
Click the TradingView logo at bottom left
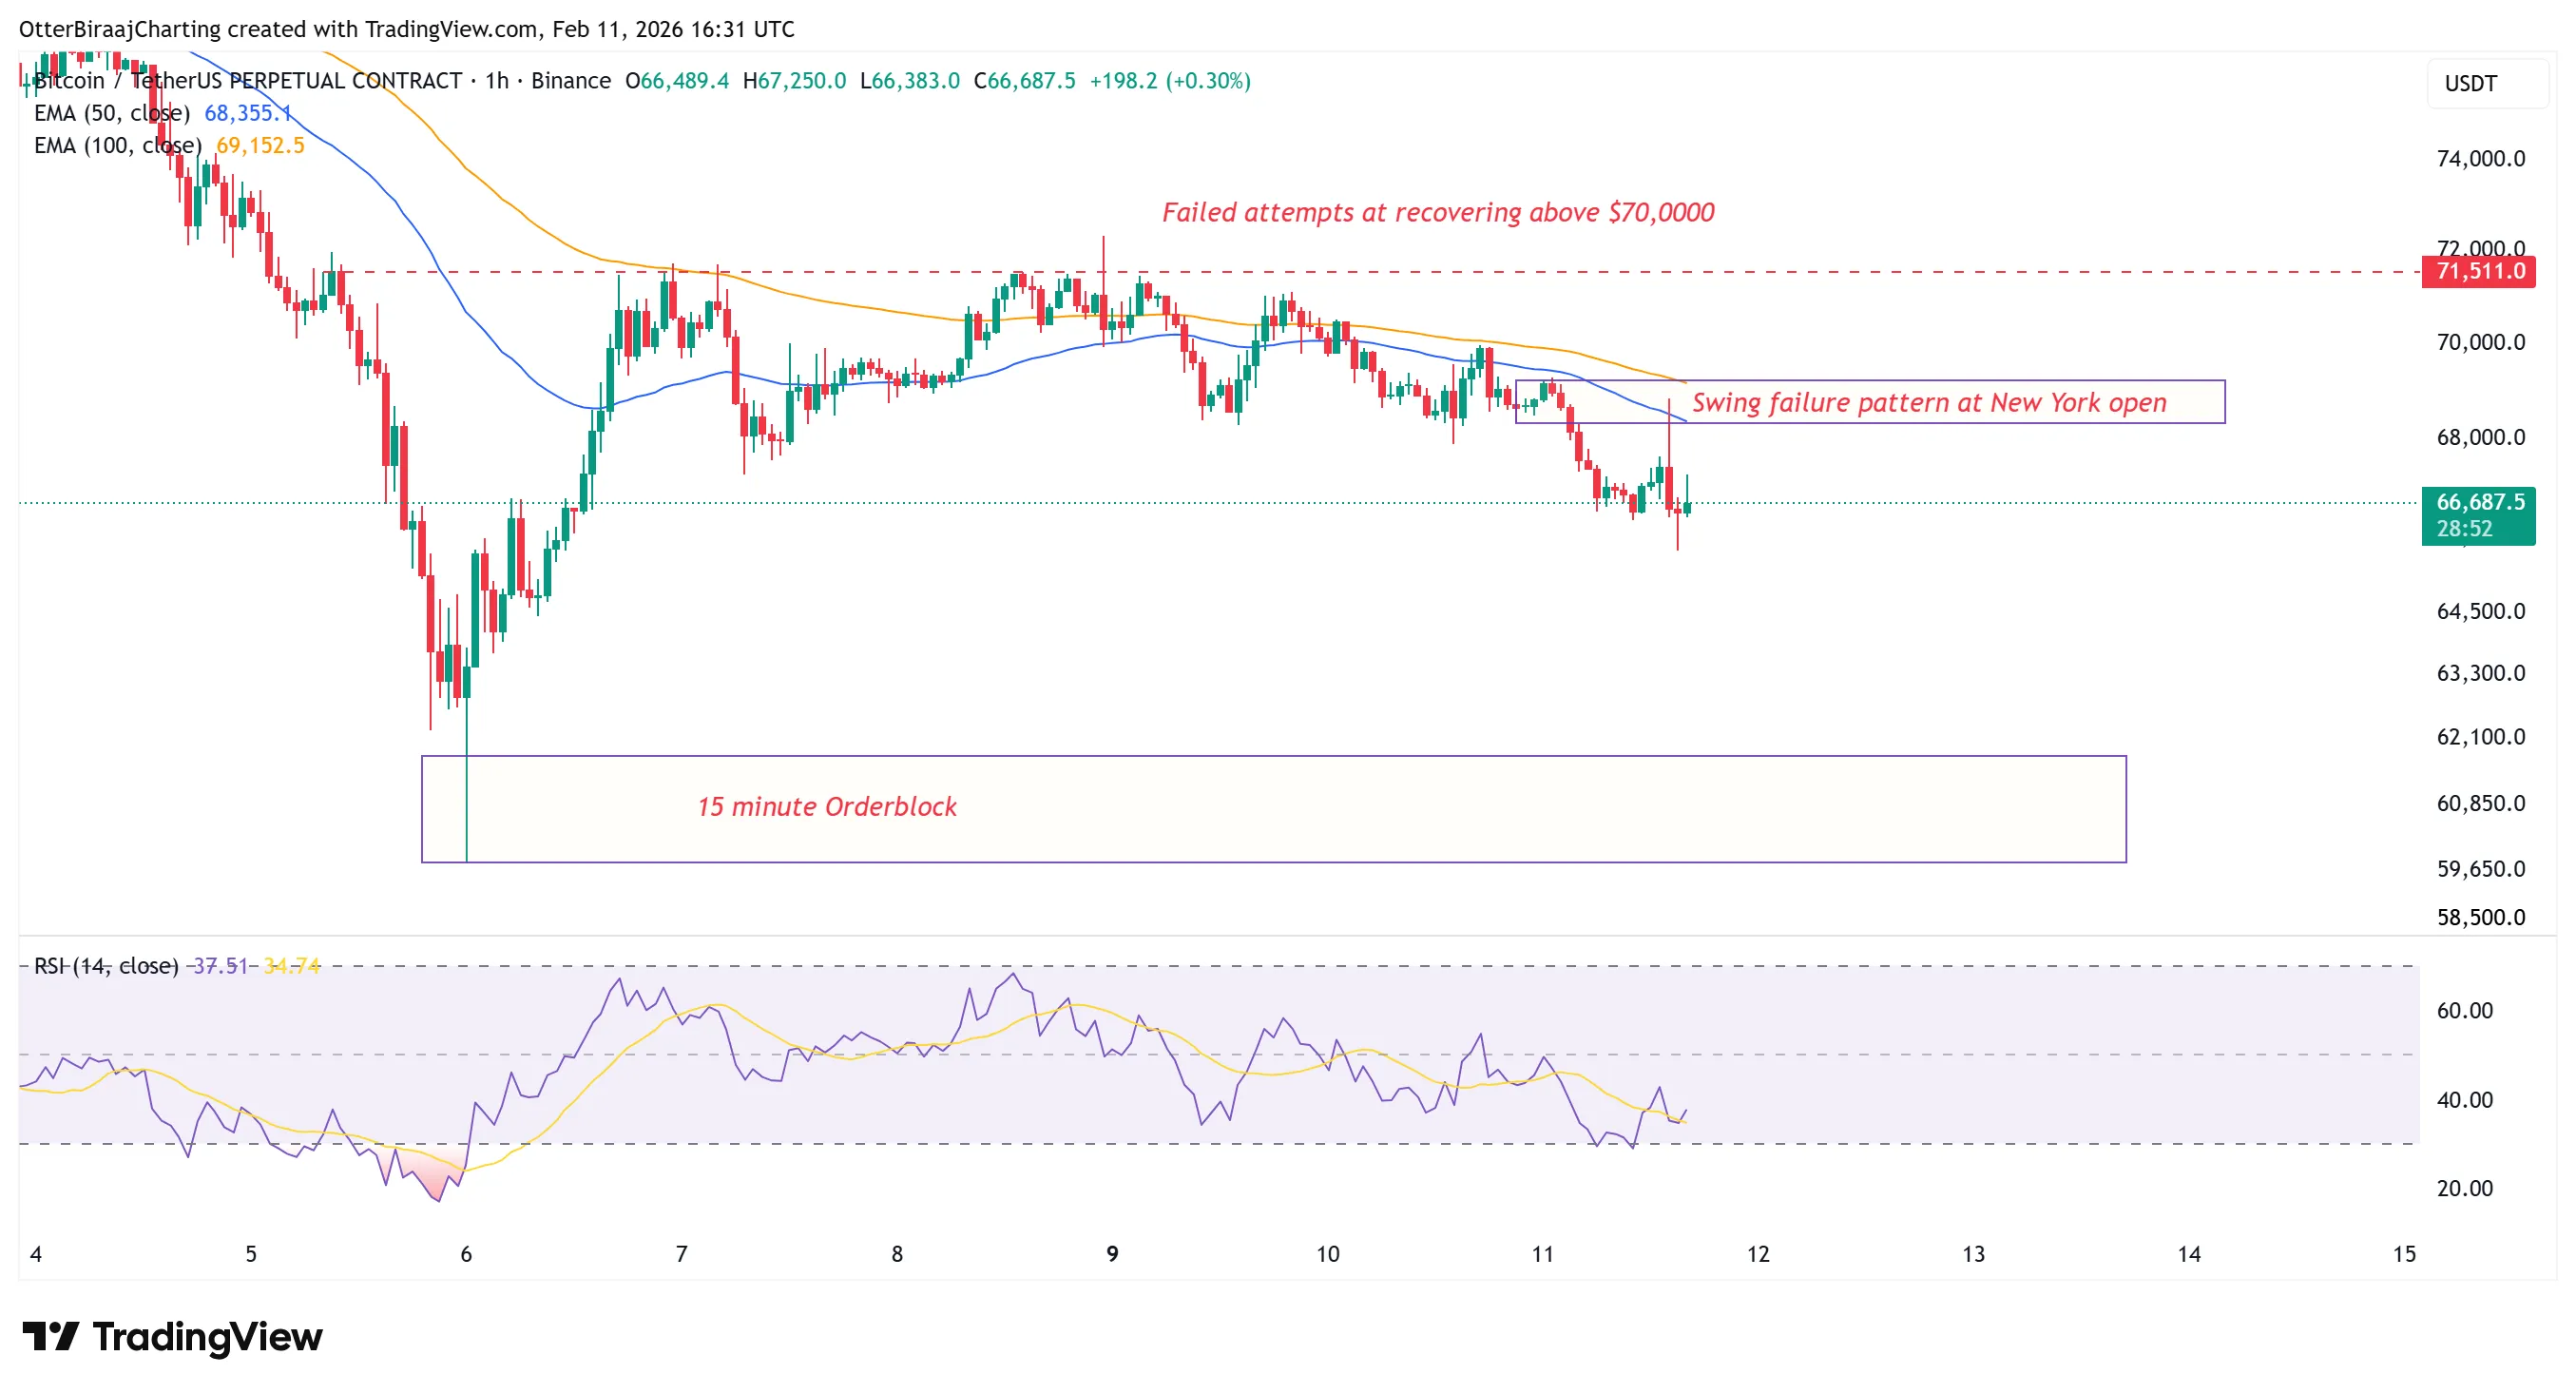point(170,1337)
